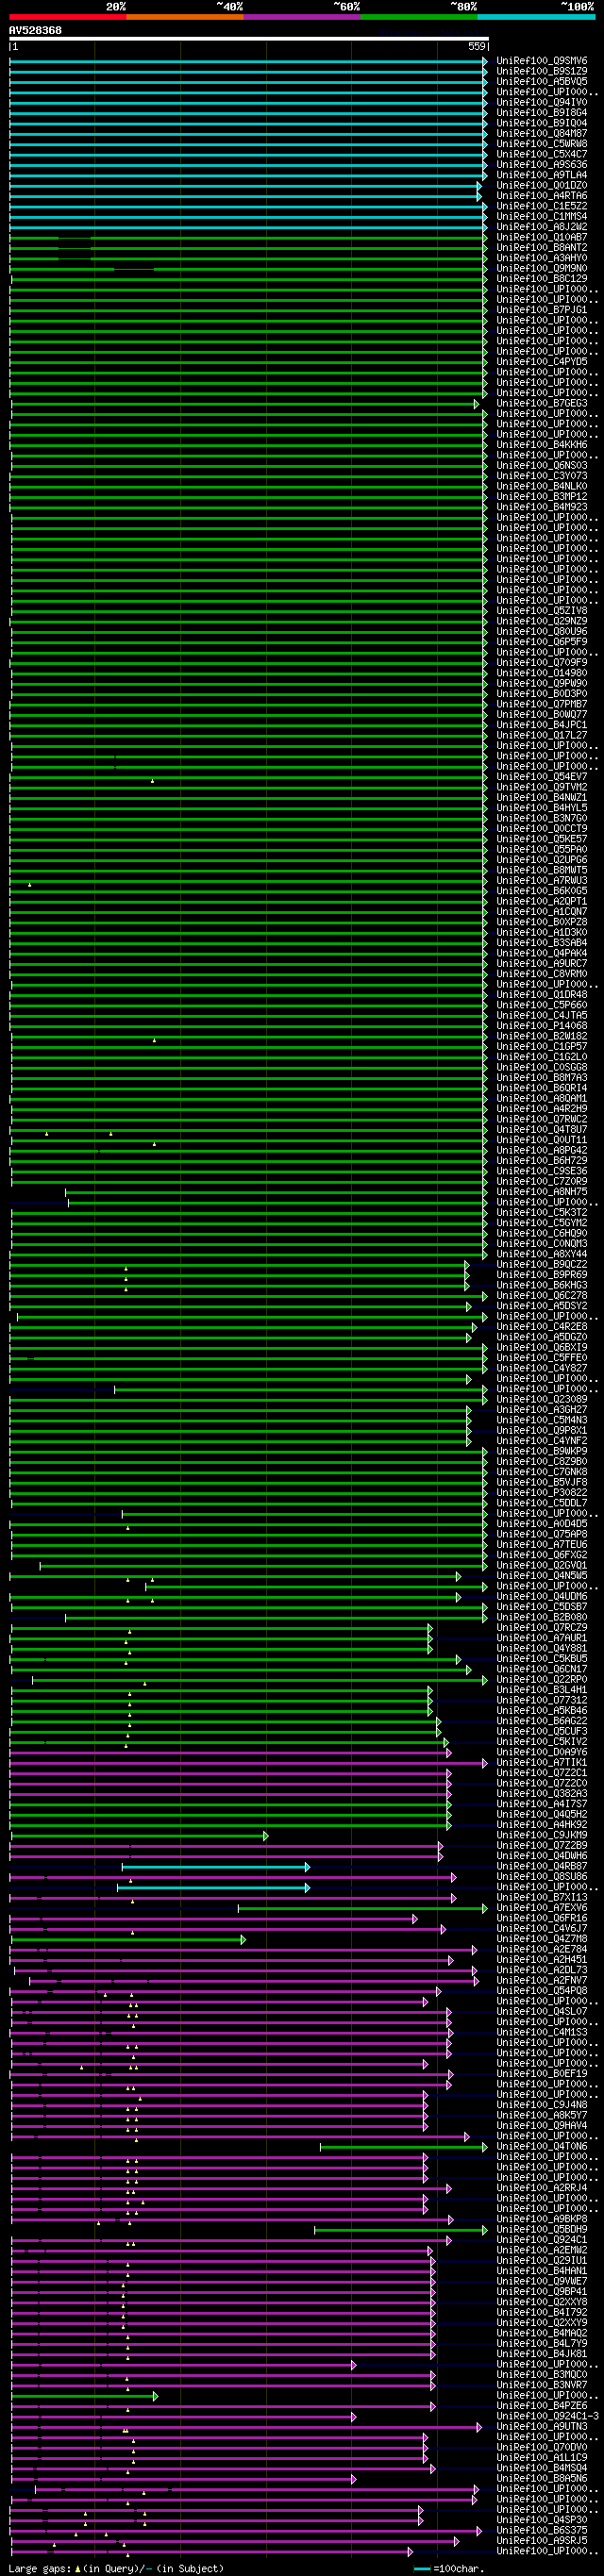Open hit UniRef100_P30822
Image resolution: width=604 pixels, height=2576 pixels.
click(541, 1492)
